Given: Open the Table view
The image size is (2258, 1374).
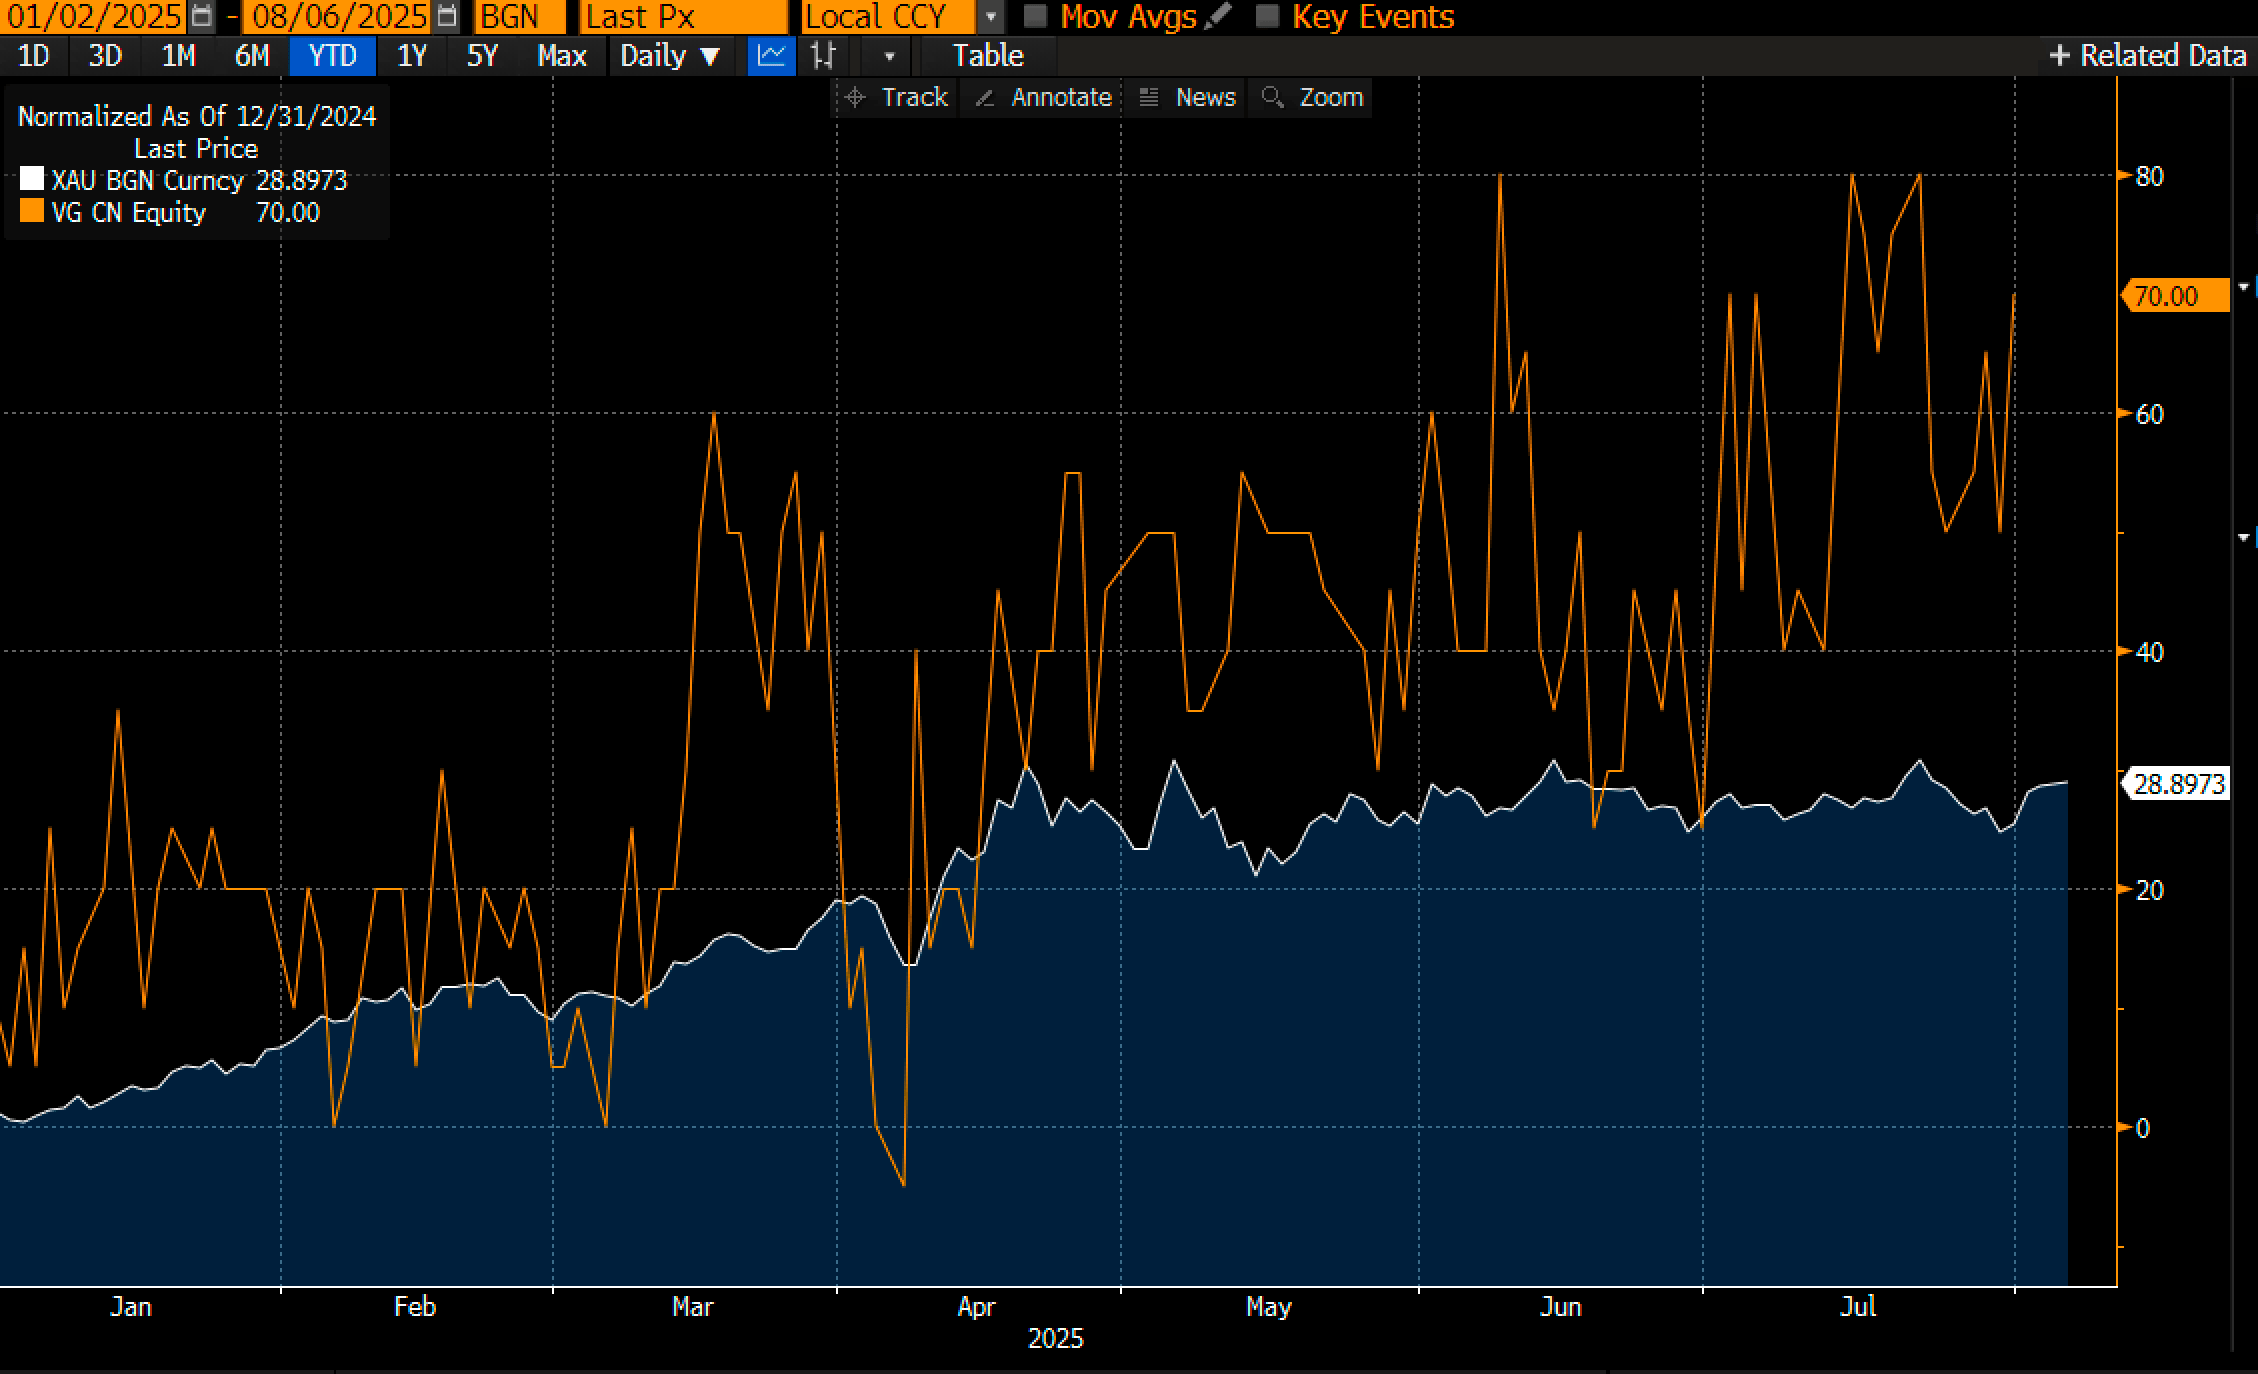Looking at the screenshot, I should [x=987, y=56].
